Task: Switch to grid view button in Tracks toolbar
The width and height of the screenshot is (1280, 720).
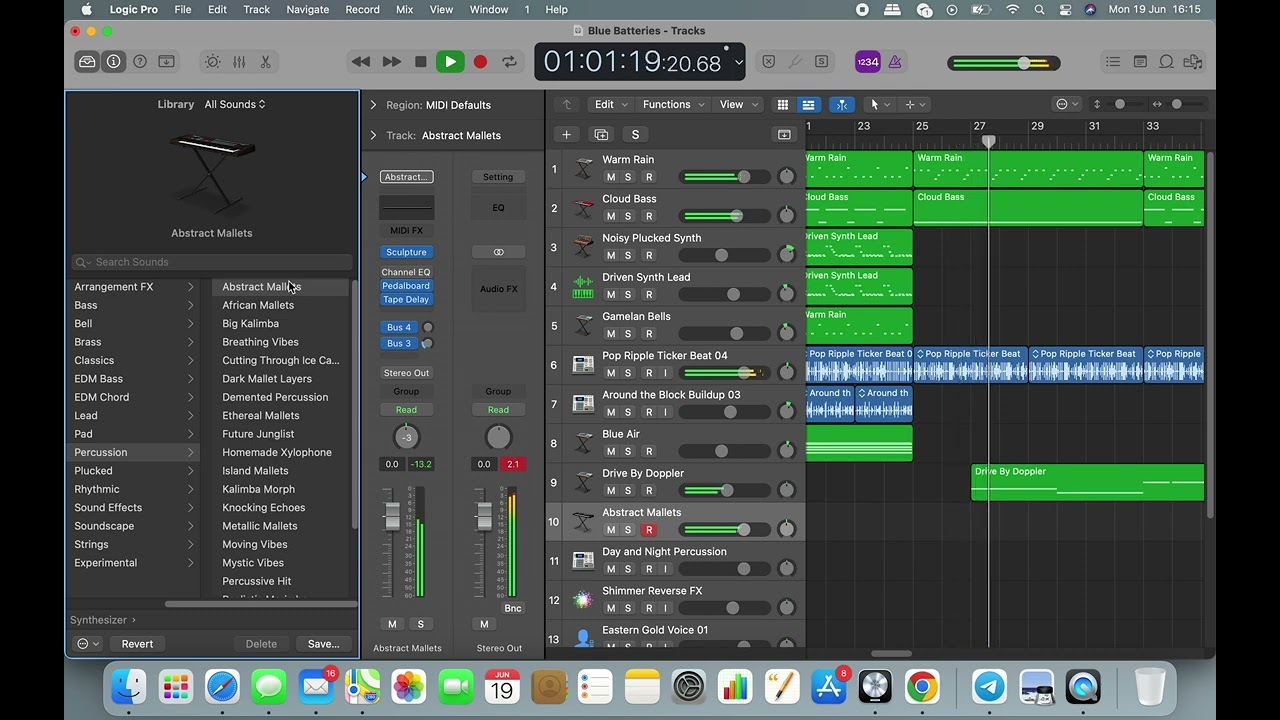Action: pyautogui.click(x=783, y=104)
